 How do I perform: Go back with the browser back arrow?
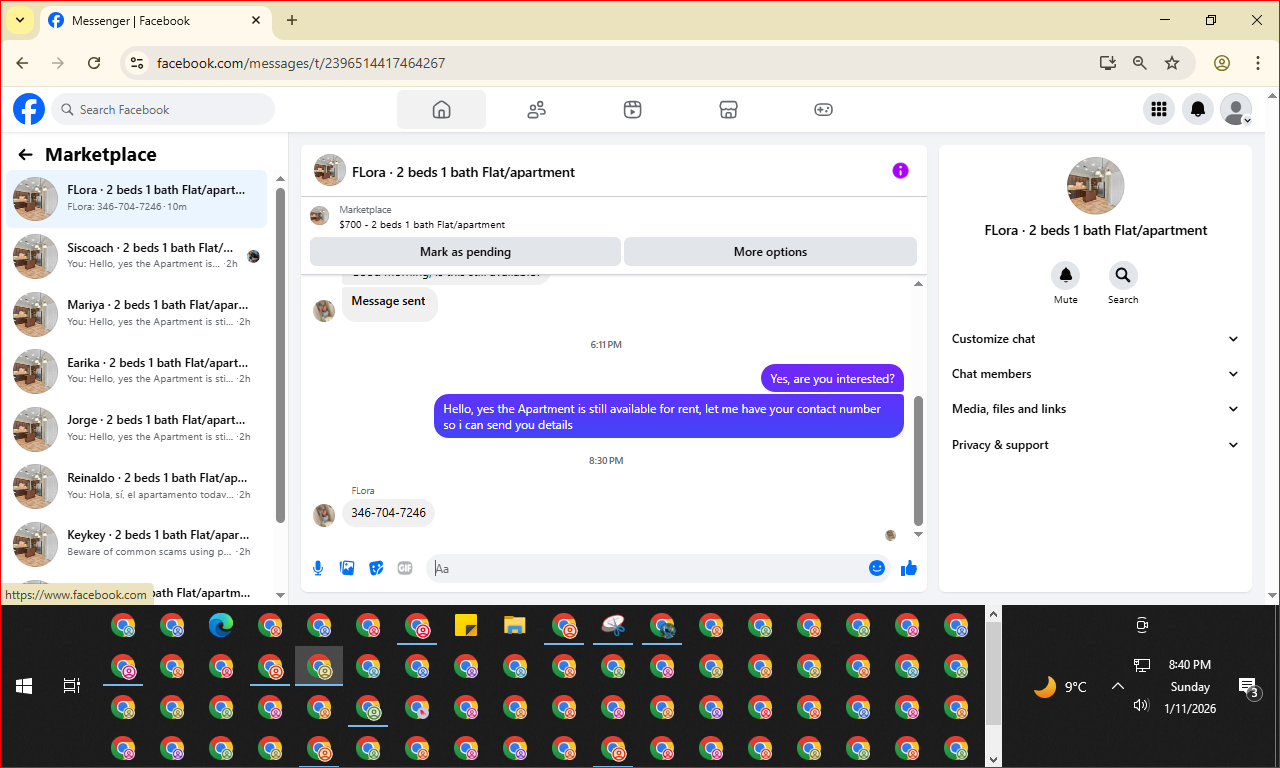(x=22, y=63)
